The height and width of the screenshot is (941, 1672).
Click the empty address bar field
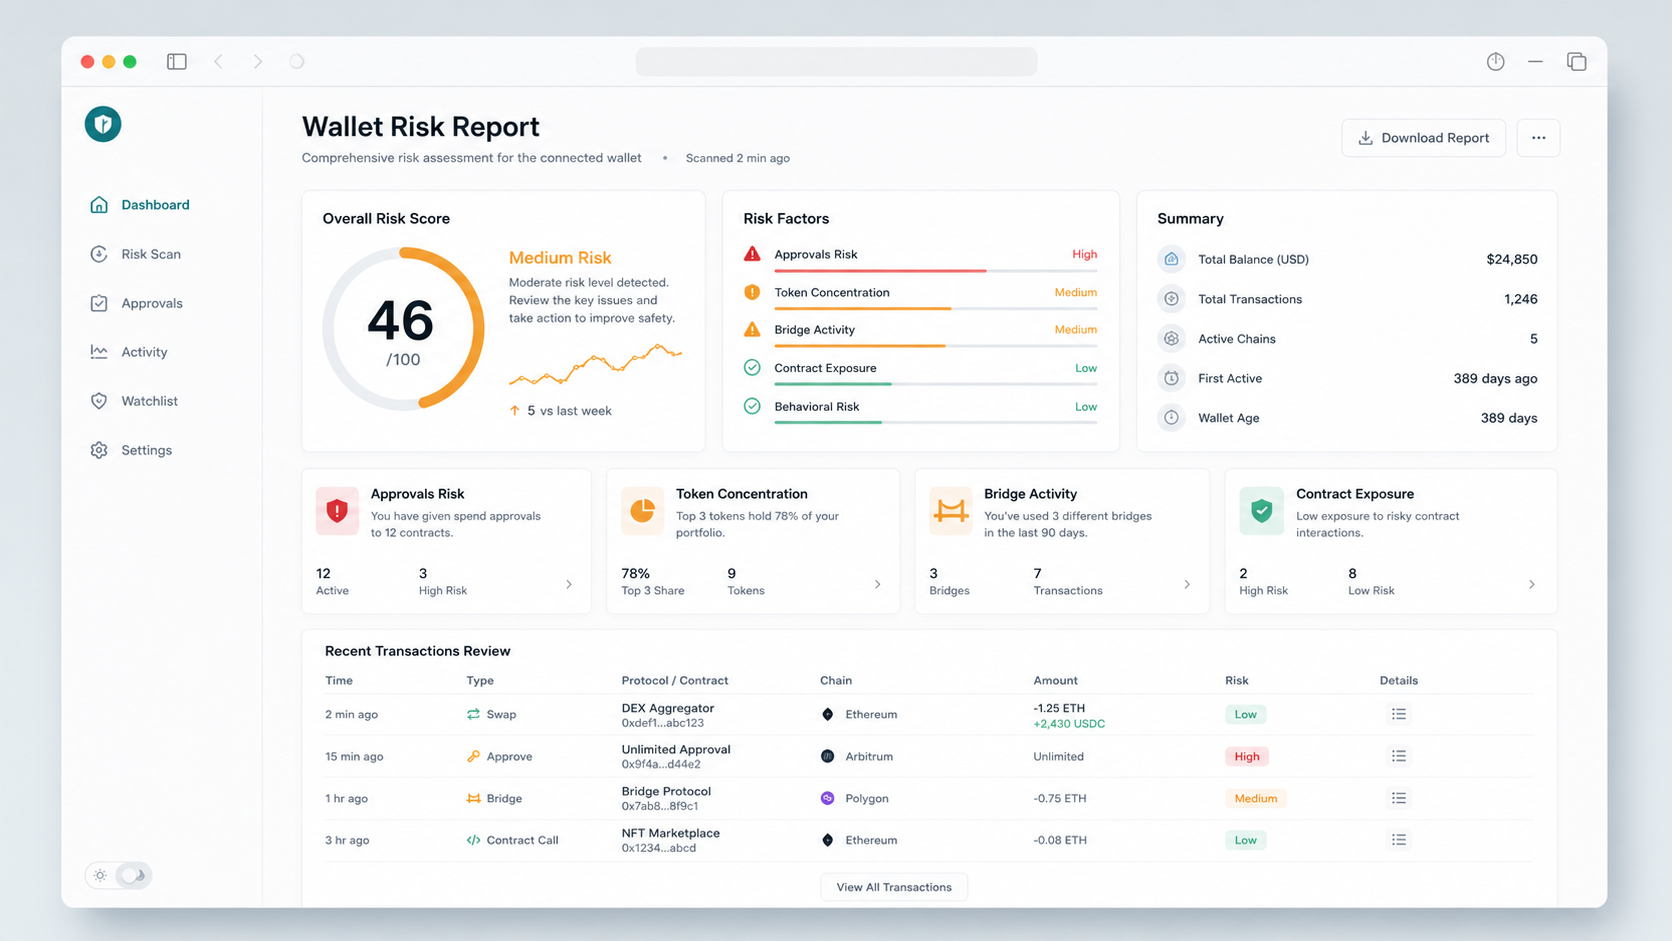pos(836,62)
